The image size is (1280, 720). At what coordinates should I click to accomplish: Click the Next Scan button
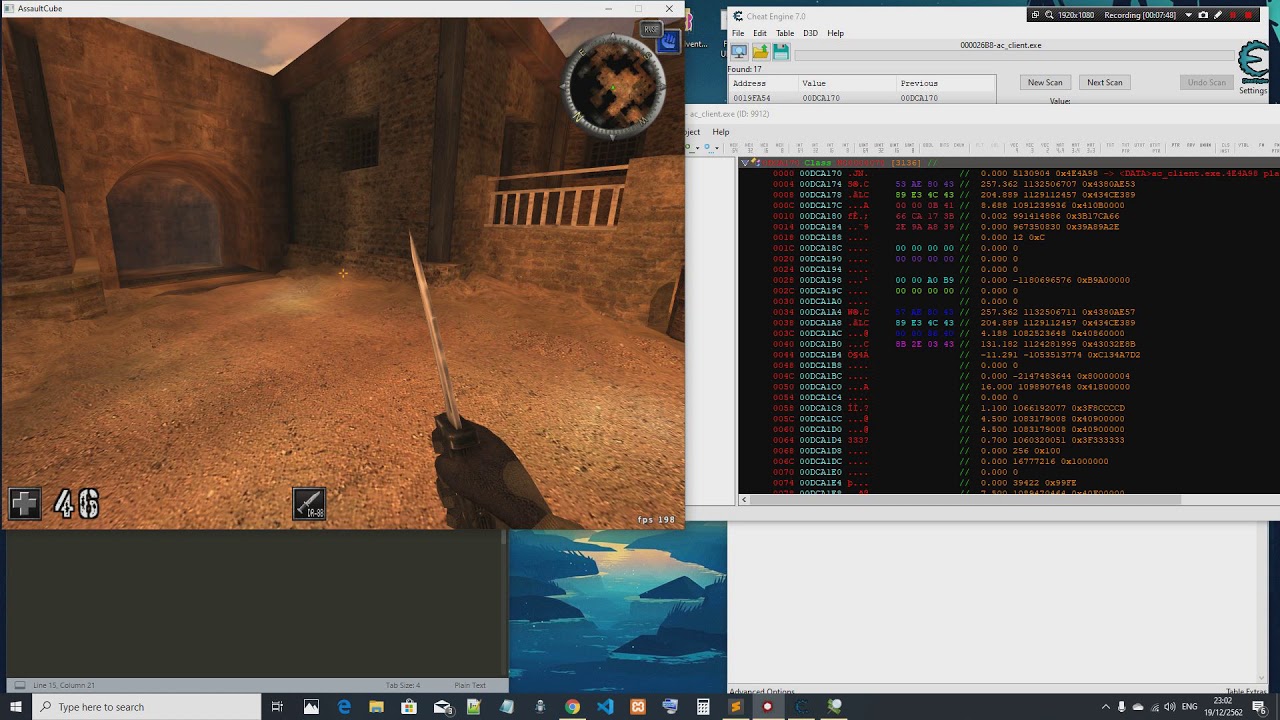click(x=1105, y=82)
